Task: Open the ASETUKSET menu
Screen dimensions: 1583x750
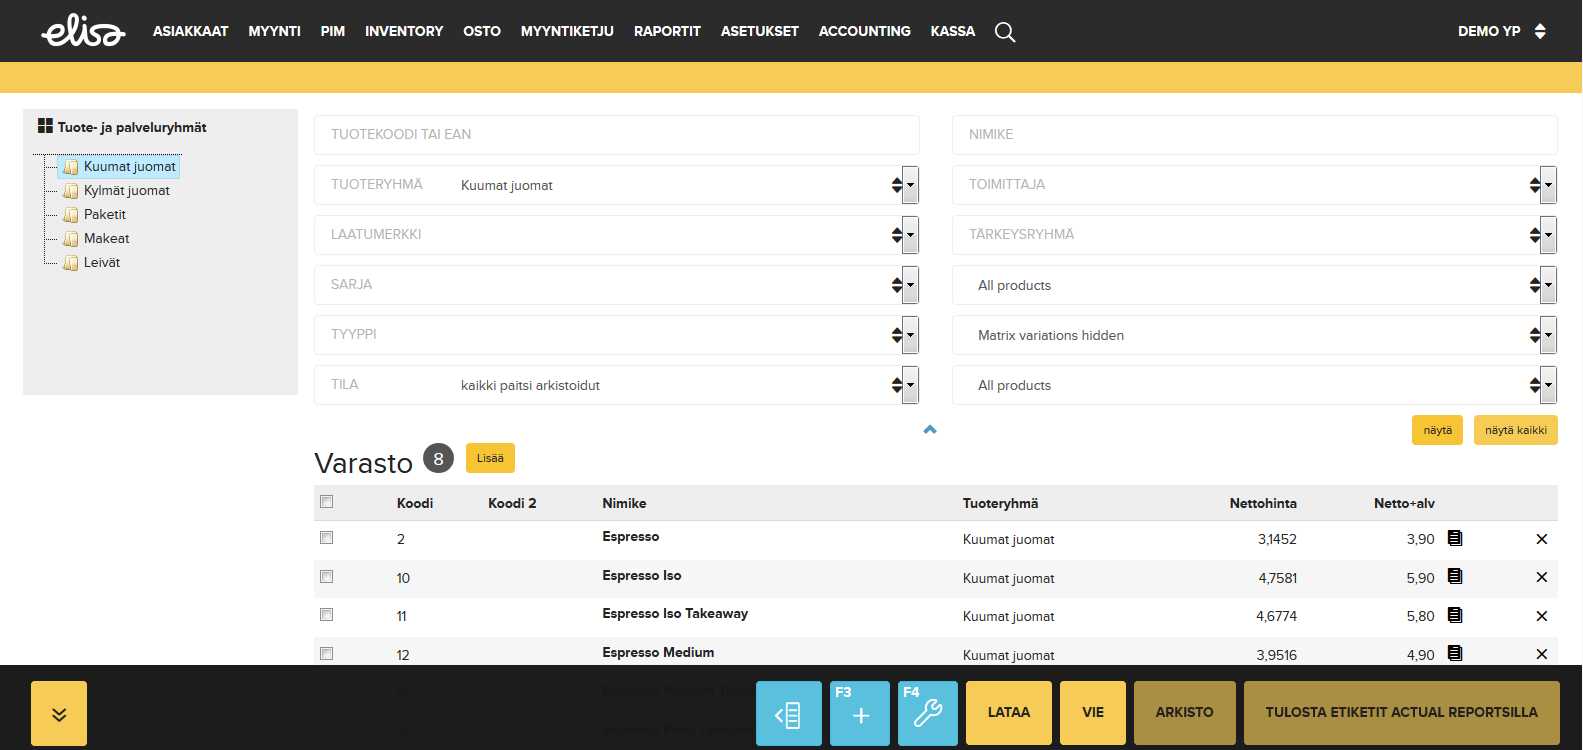Action: coord(760,31)
